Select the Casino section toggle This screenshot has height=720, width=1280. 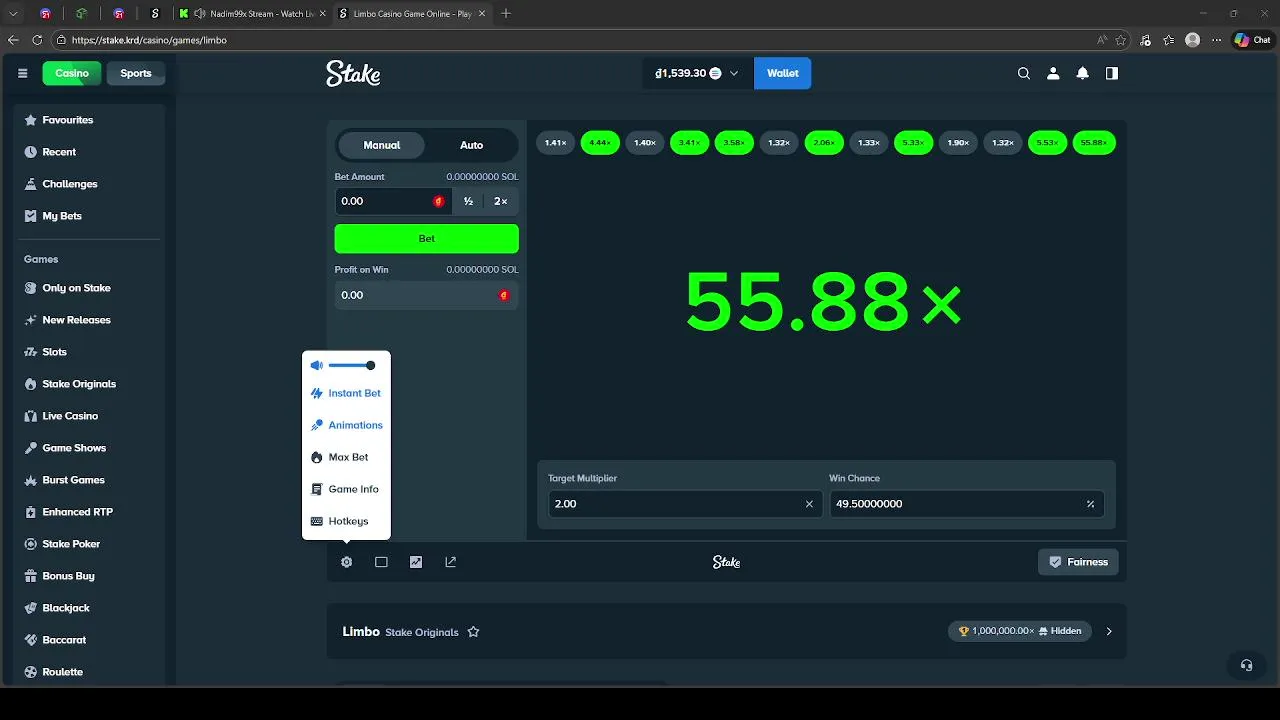72,73
